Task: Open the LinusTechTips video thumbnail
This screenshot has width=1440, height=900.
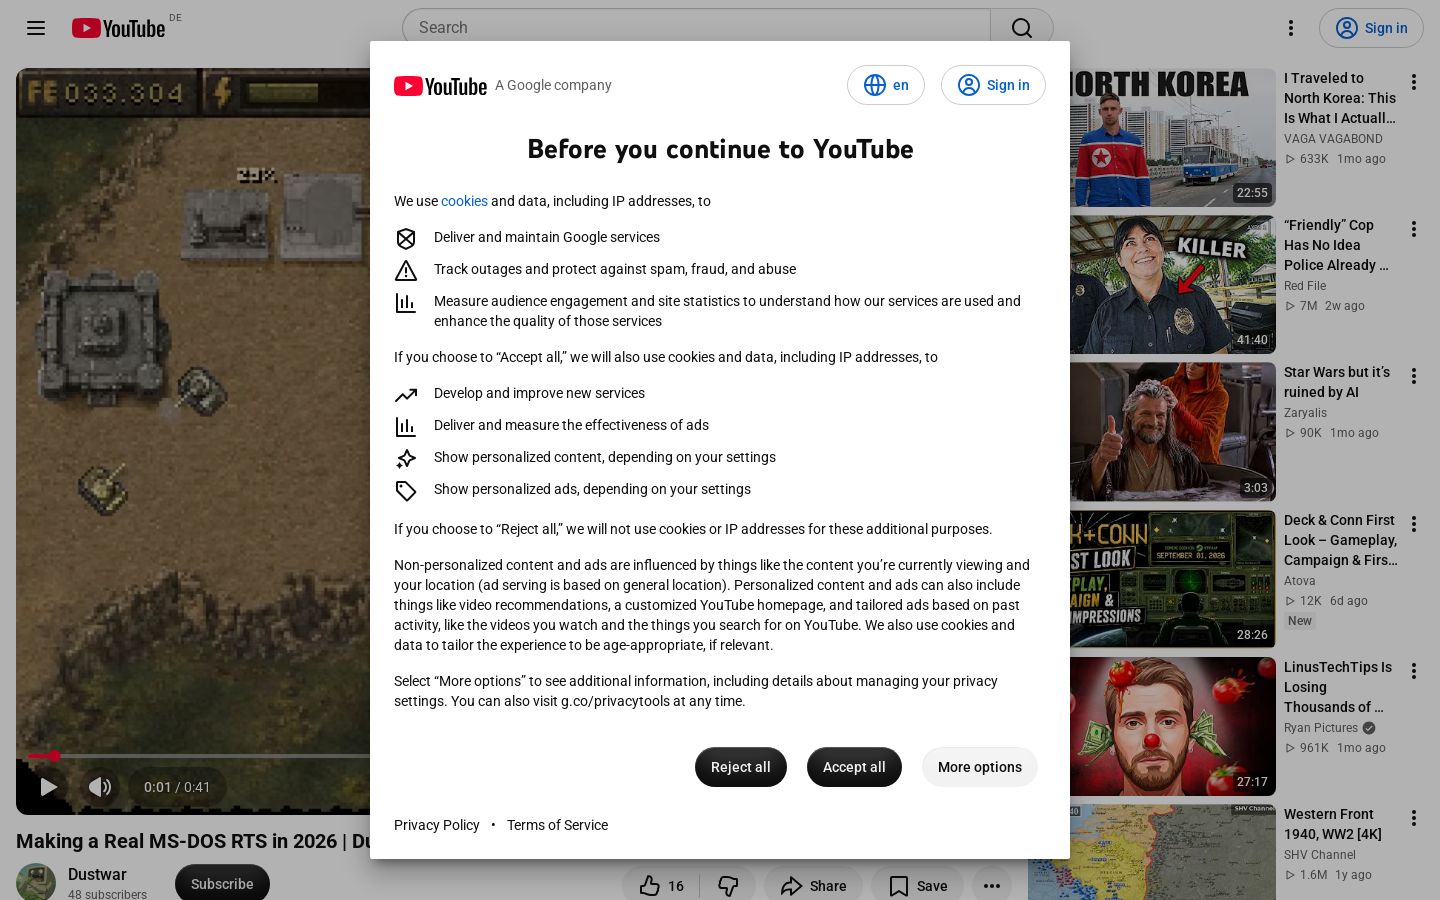Action: click(x=1173, y=727)
